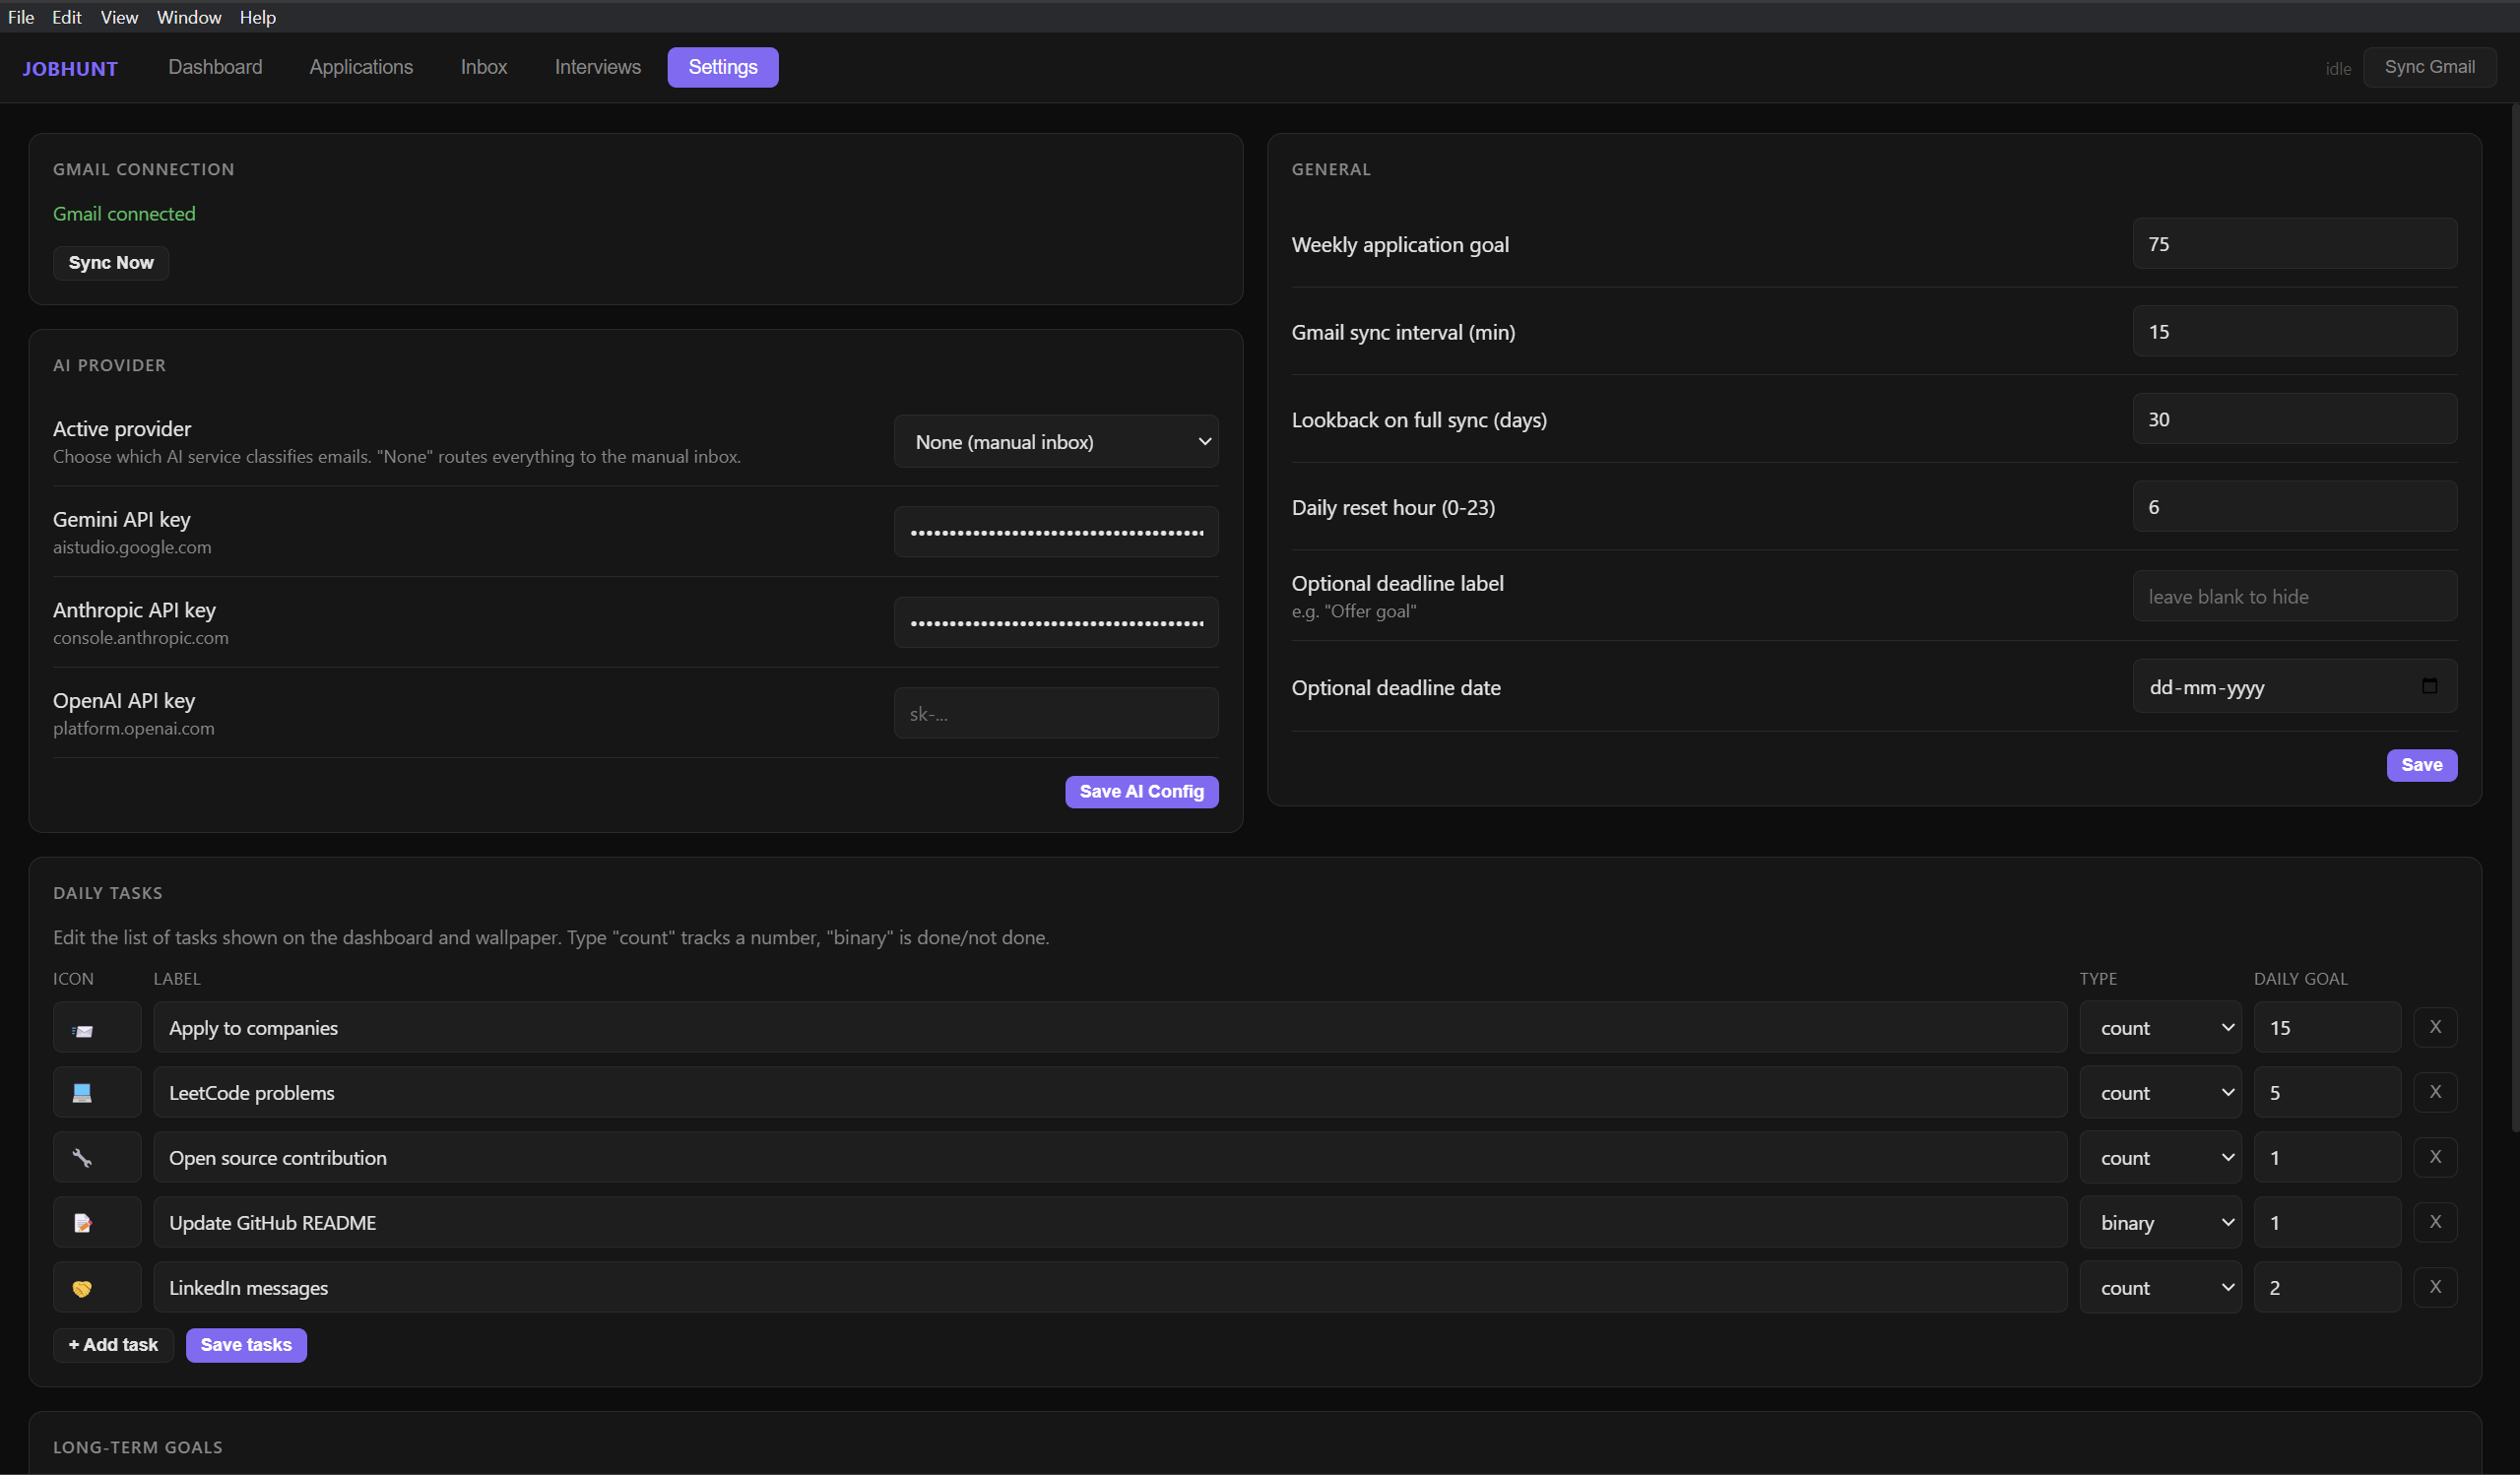
Task: Click the Daily reset hour field
Action: (x=2295, y=507)
